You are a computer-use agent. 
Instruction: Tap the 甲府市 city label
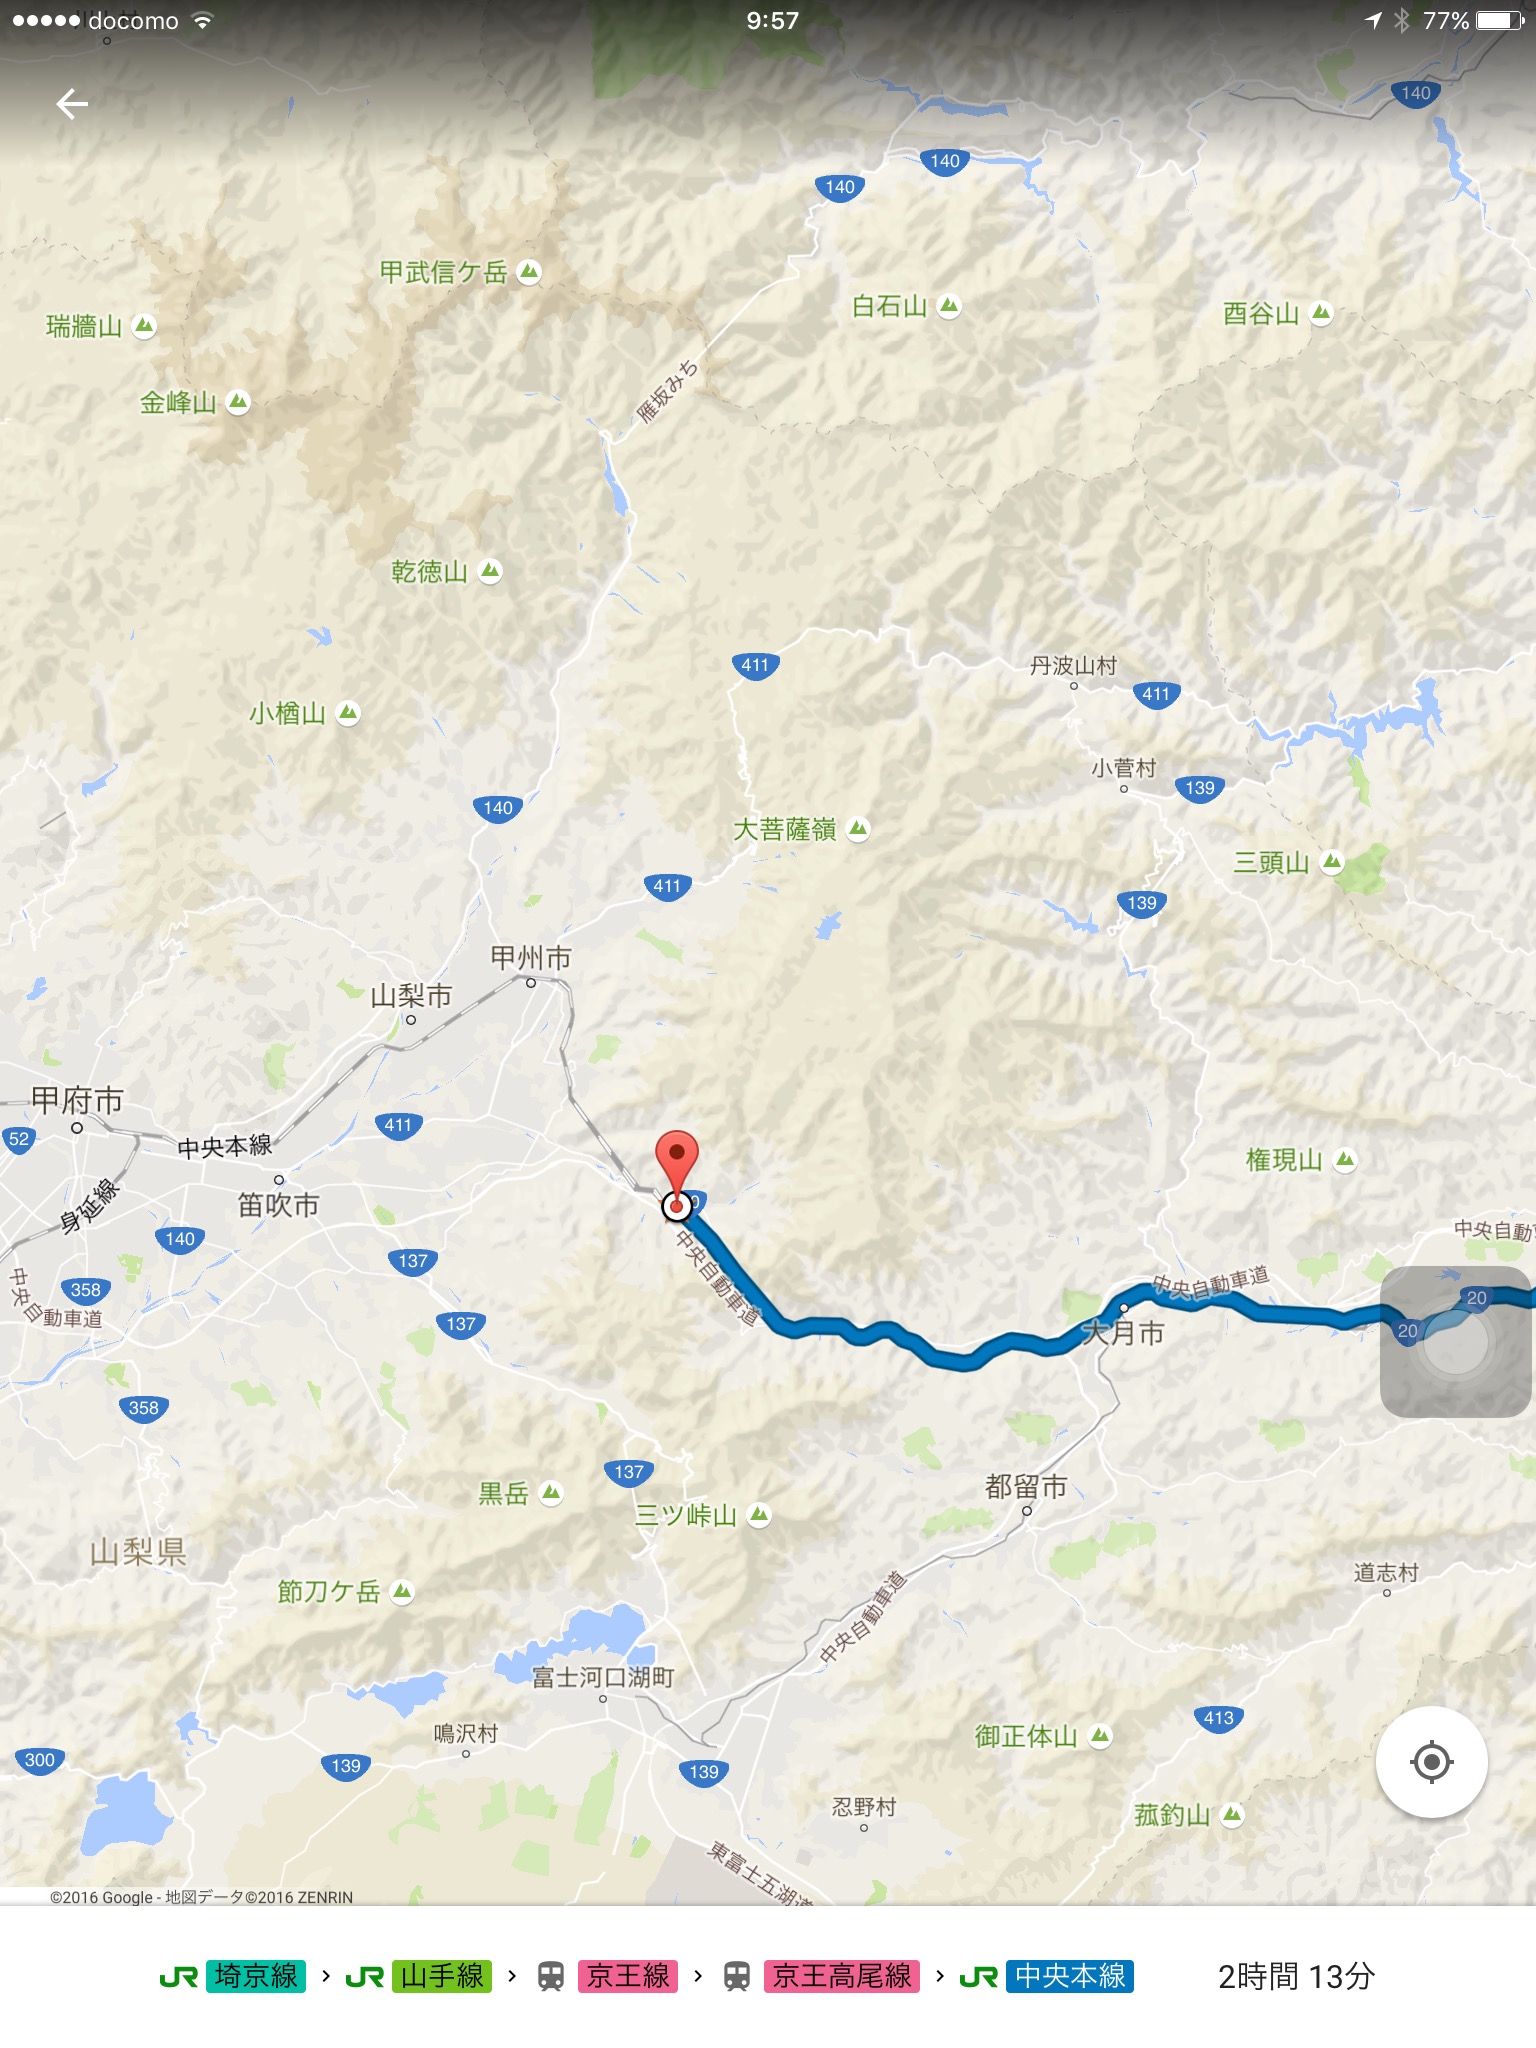tap(77, 1100)
